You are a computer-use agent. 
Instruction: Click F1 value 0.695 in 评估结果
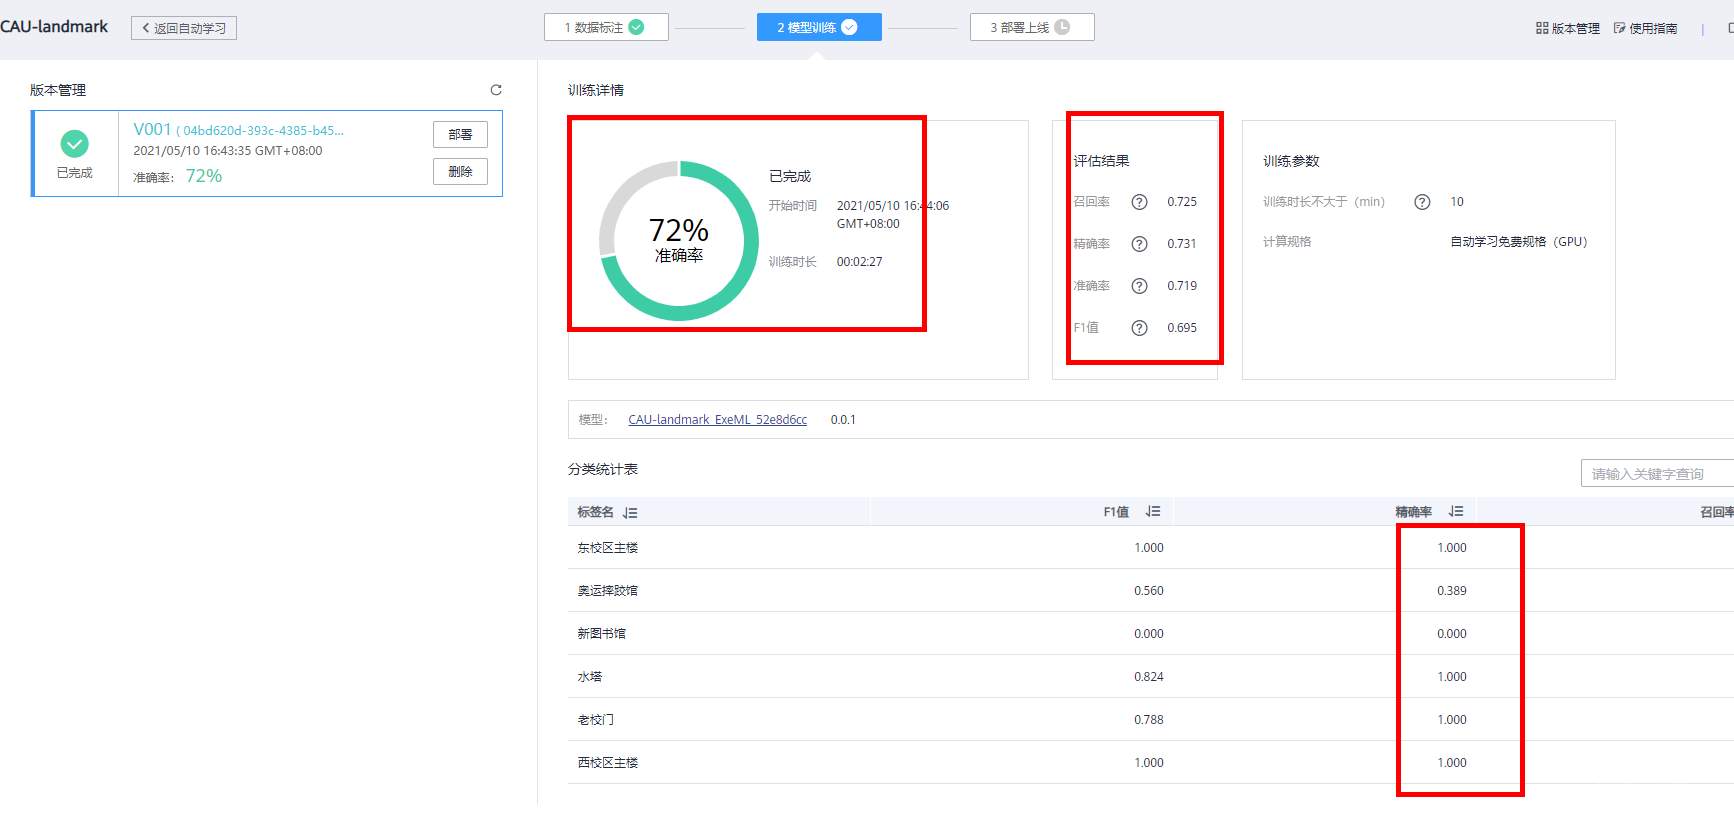coord(1182,328)
